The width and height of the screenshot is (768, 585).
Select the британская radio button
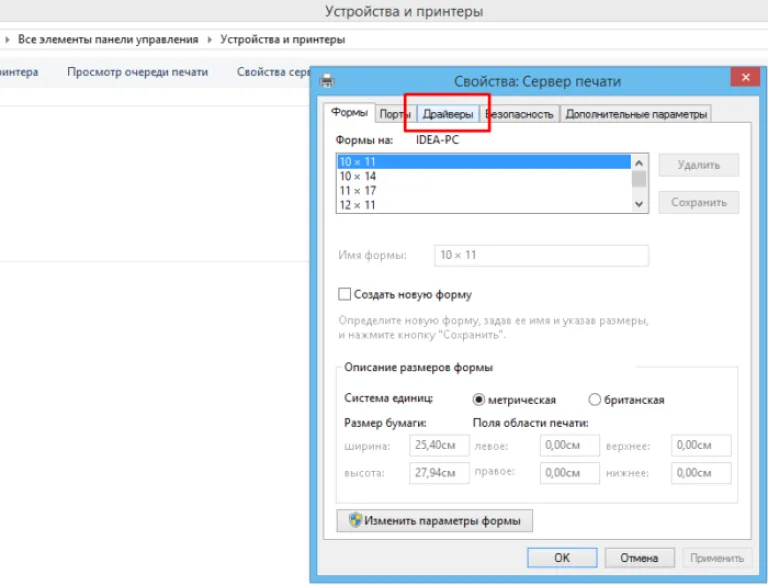594,400
